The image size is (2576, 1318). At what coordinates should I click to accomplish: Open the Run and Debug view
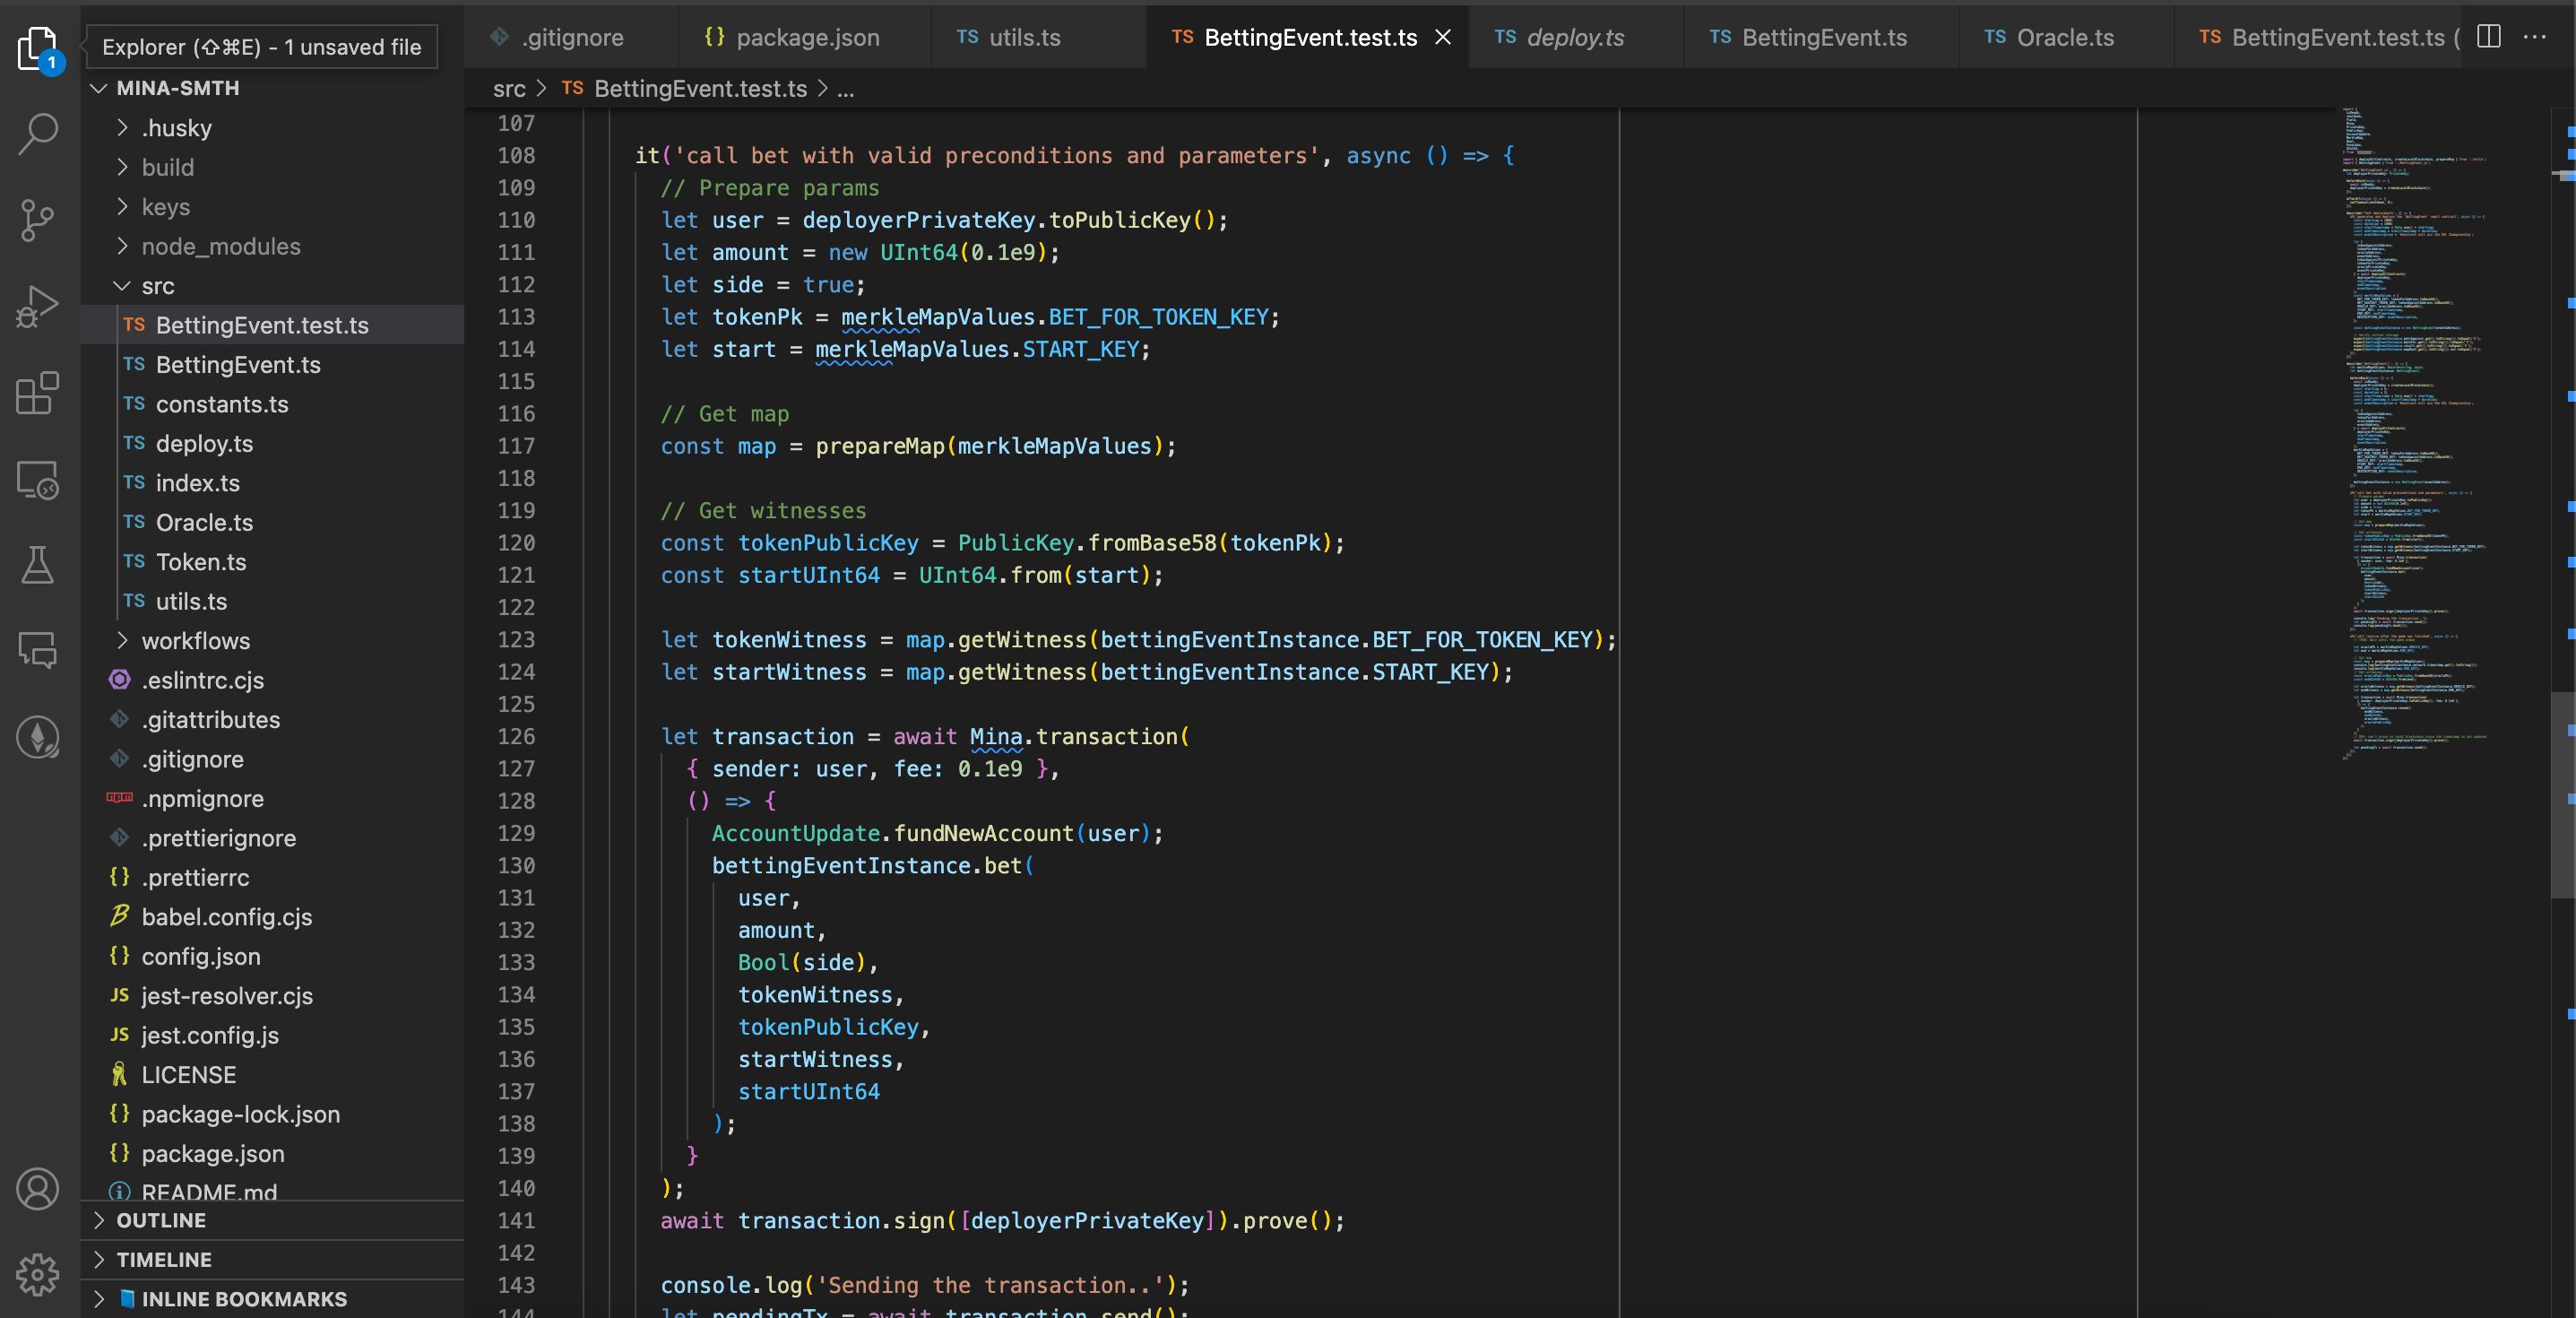click(38, 306)
